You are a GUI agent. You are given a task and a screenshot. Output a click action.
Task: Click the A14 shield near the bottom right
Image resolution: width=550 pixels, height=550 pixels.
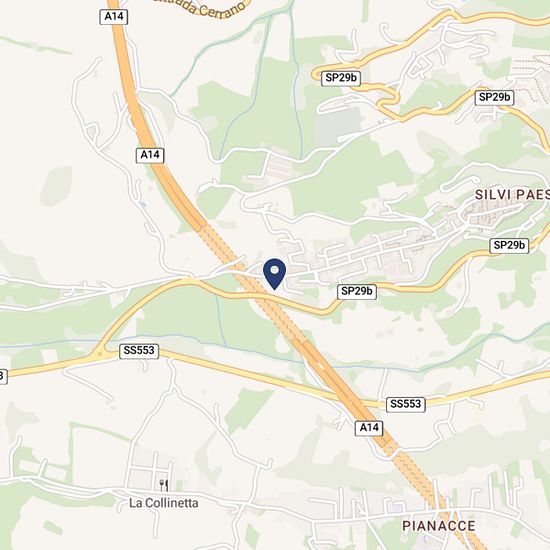(369, 428)
